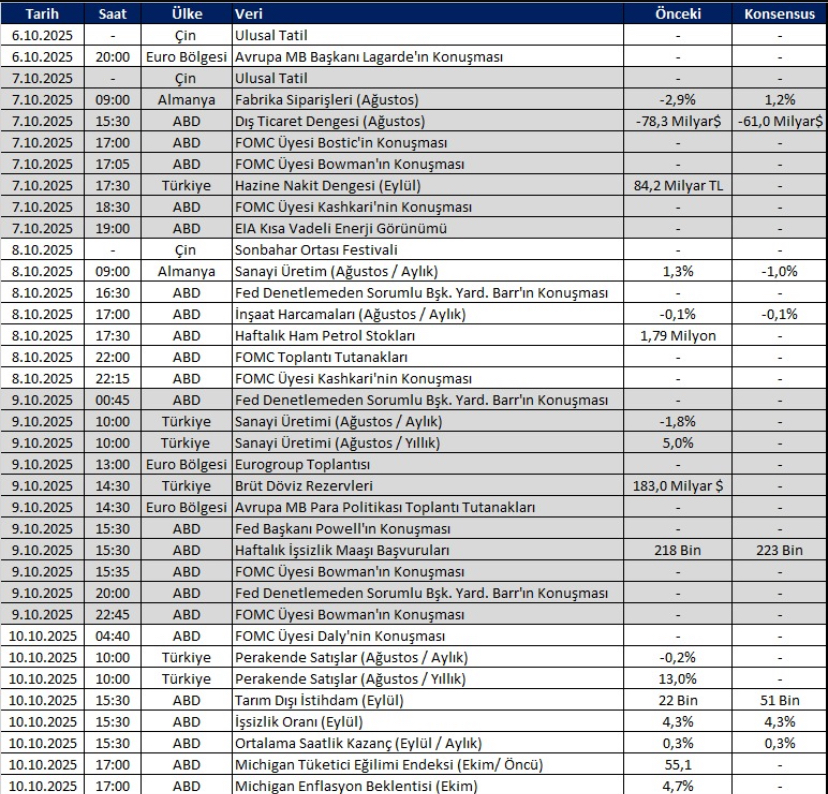The width and height of the screenshot is (828, 794).
Task: Select the 84,2 Milyar TL value
Action: coord(678,185)
